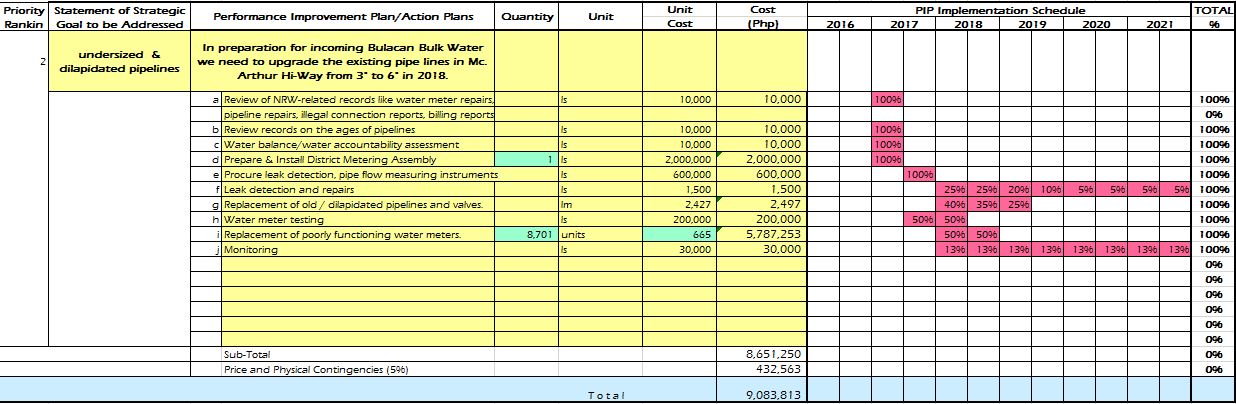Select the cost 30,000 in Monitoring row
Image resolution: width=1236 pixels, height=404 pixels.
tap(760, 250)
